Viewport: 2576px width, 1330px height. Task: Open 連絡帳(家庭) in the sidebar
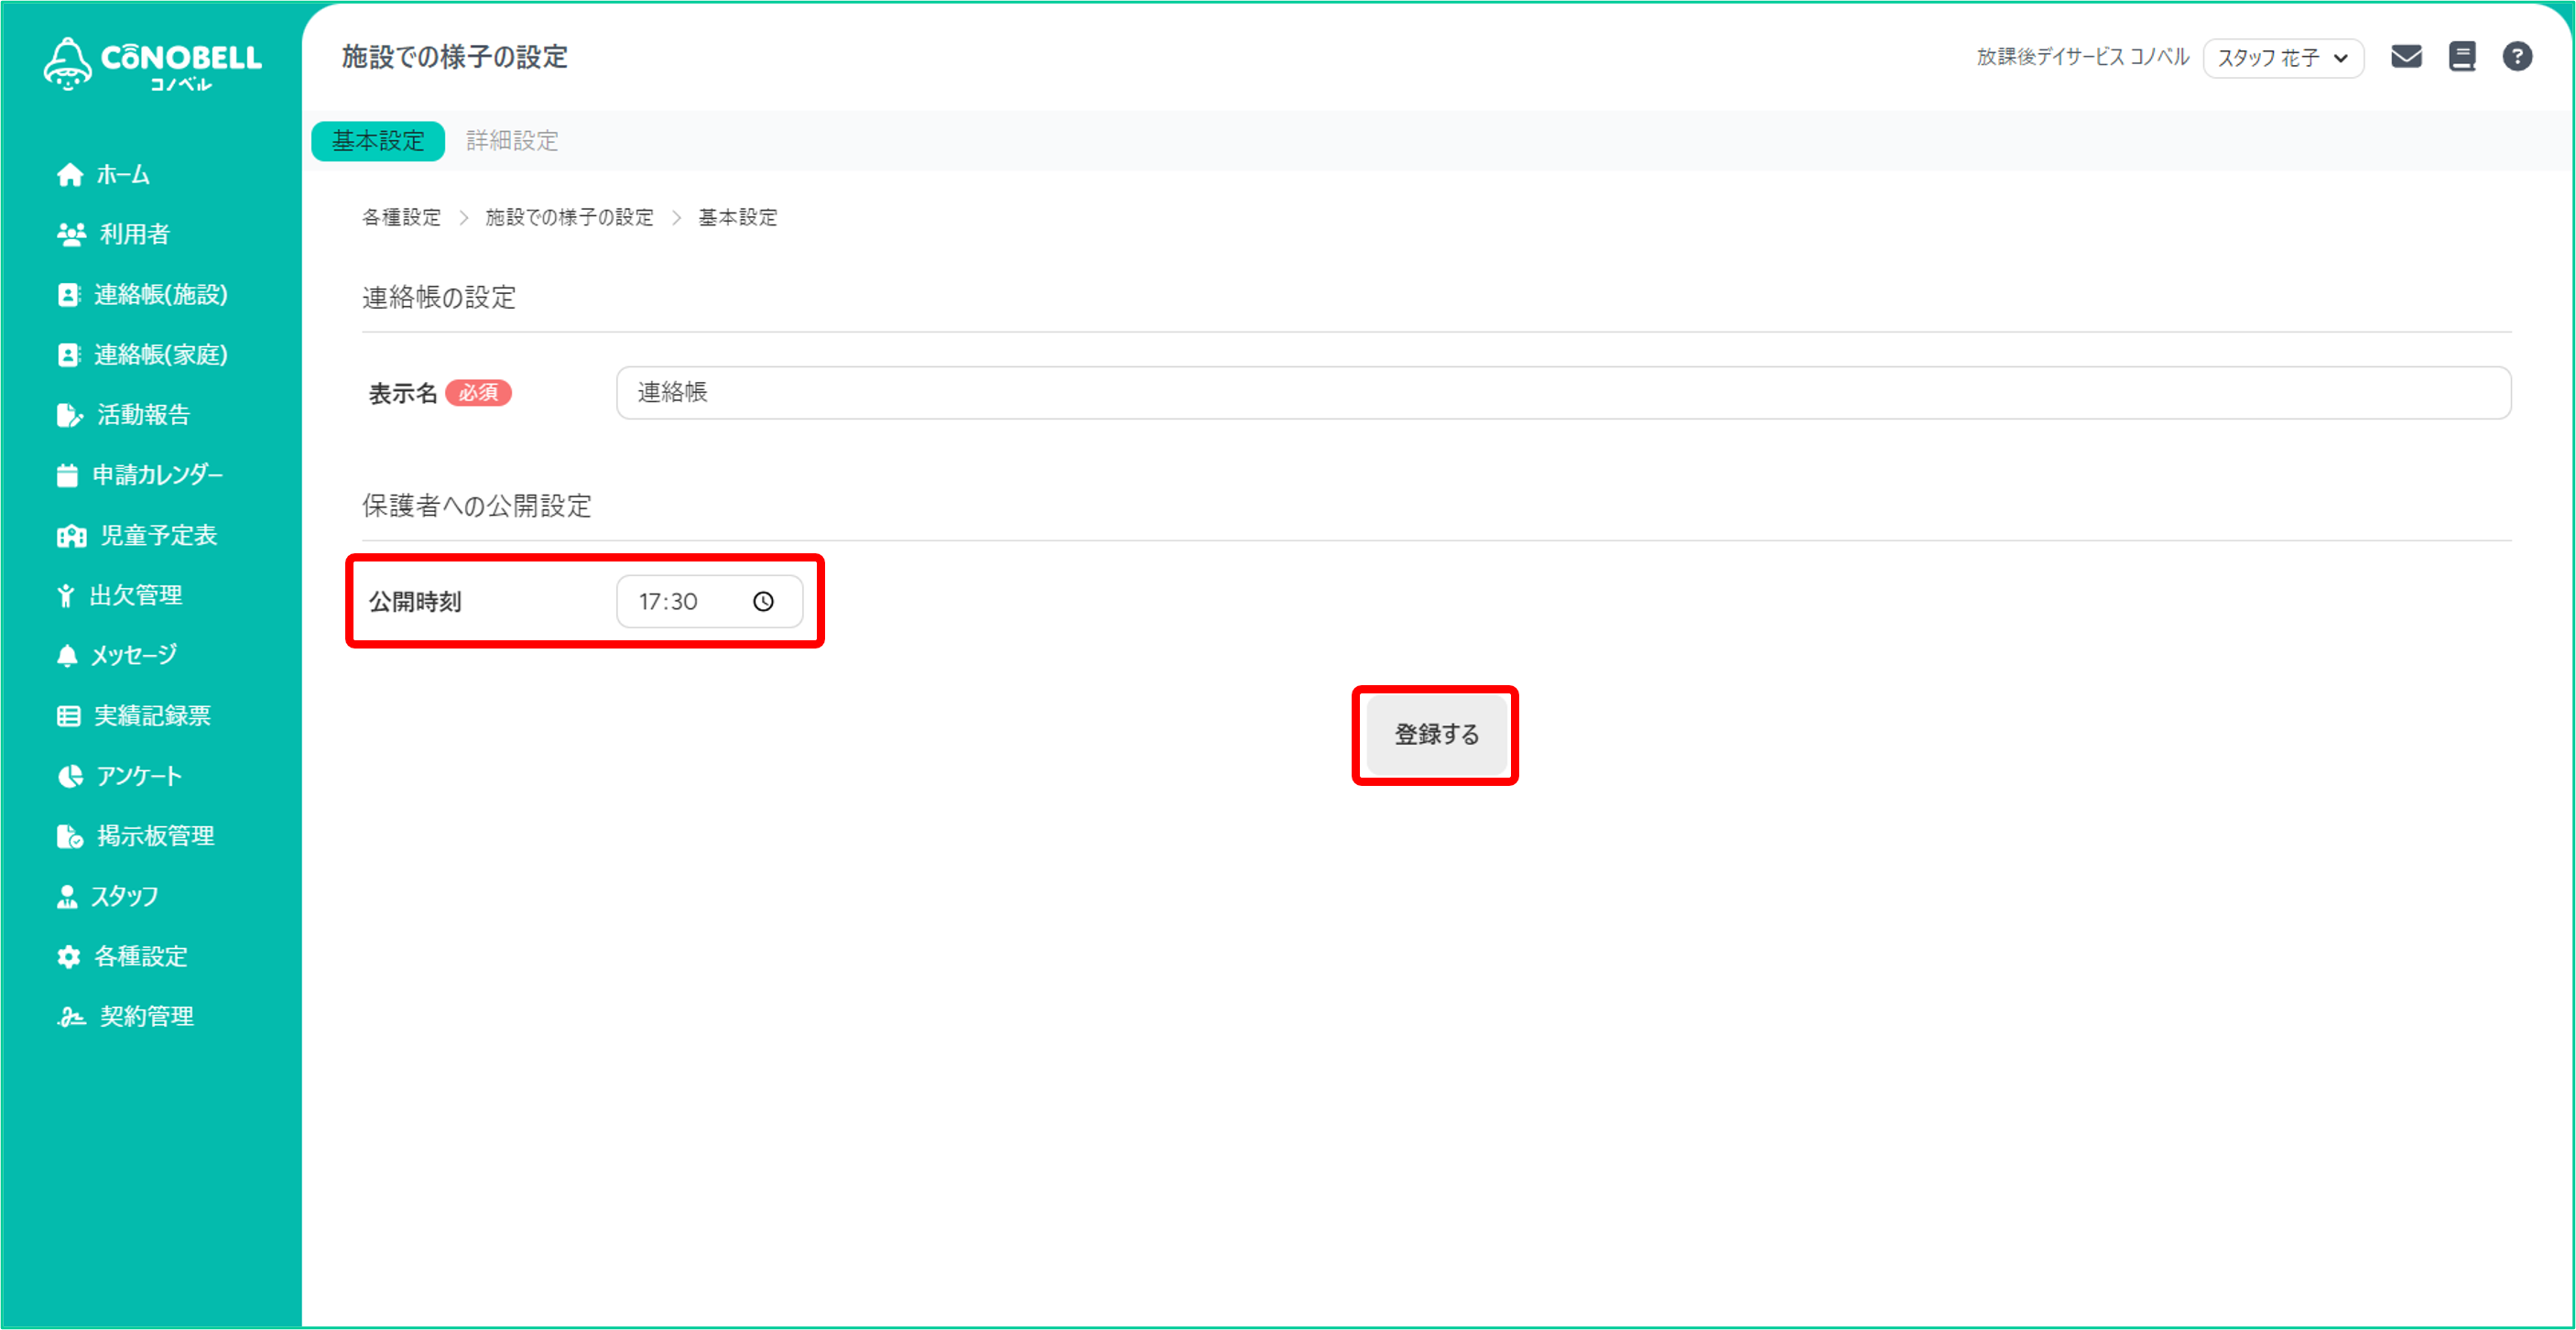click(x=160, y=355)
